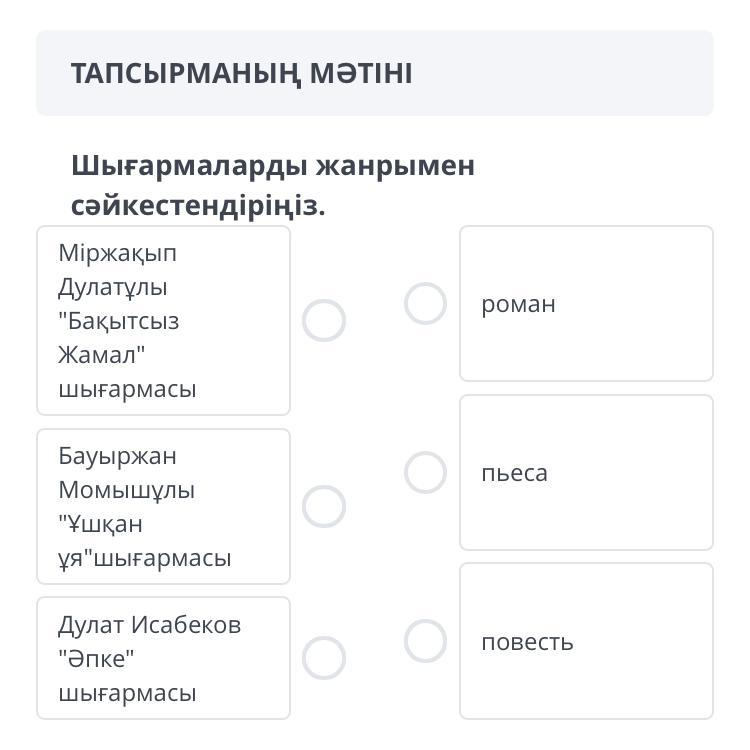The width and height of the screenshot is (750, 750).
Task: Click "шығармасы" in the Міржақып Дулатұлы card
Action: click(127, 389)
